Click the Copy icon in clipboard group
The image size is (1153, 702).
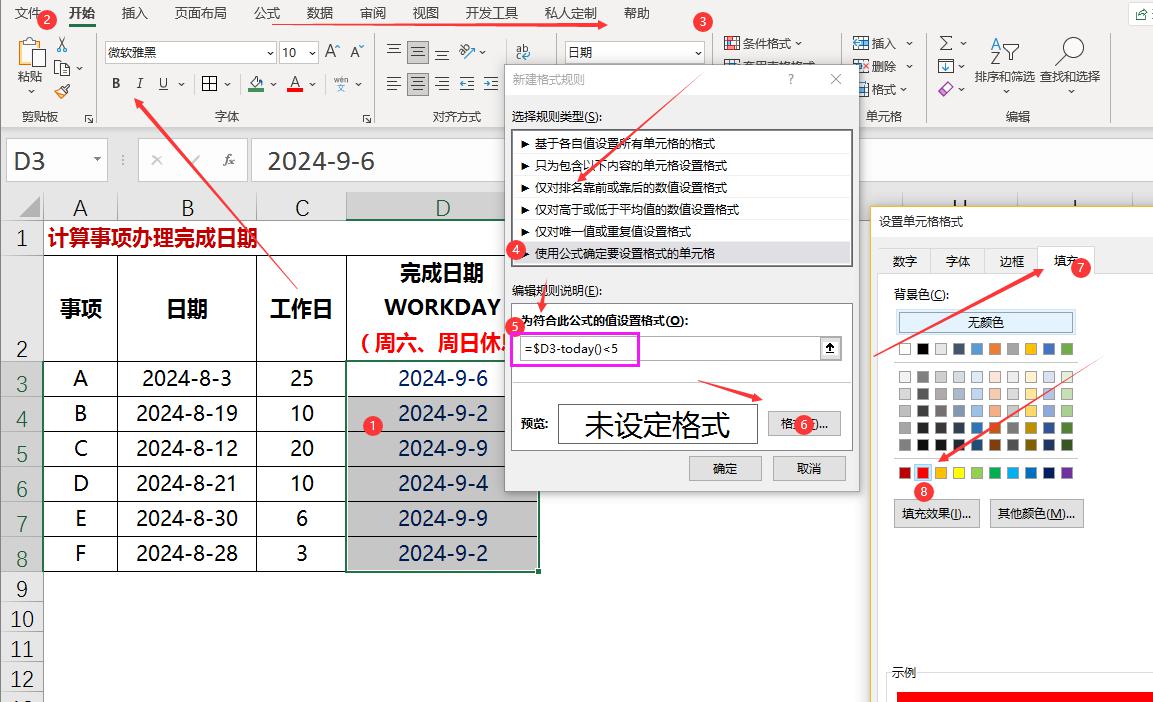coord(63,68)
